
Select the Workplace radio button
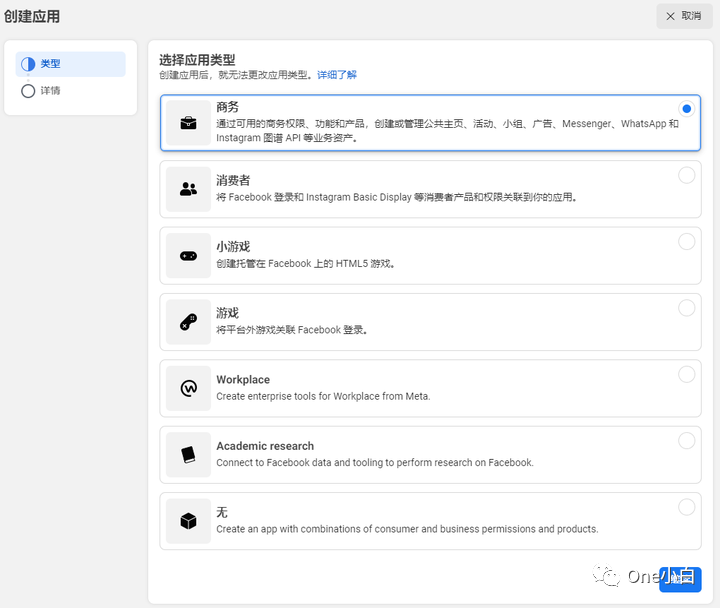point(686,374)
